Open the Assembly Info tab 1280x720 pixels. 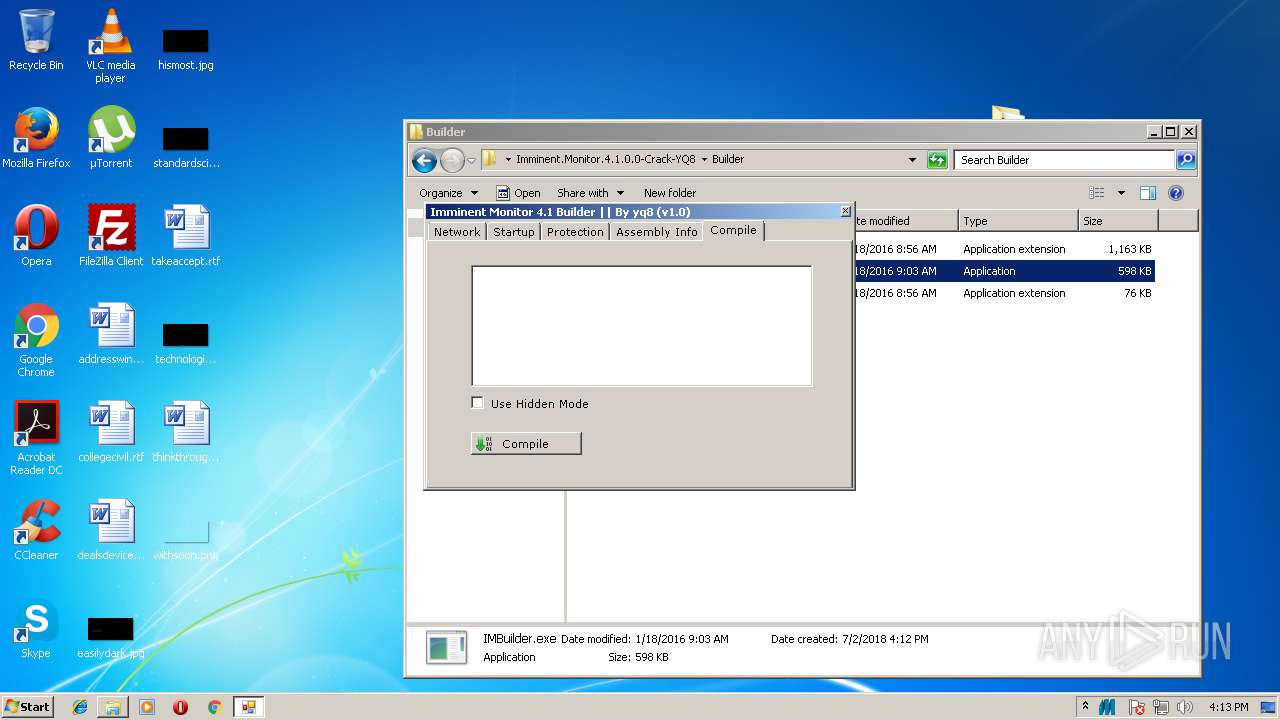[x=657, y=232]
